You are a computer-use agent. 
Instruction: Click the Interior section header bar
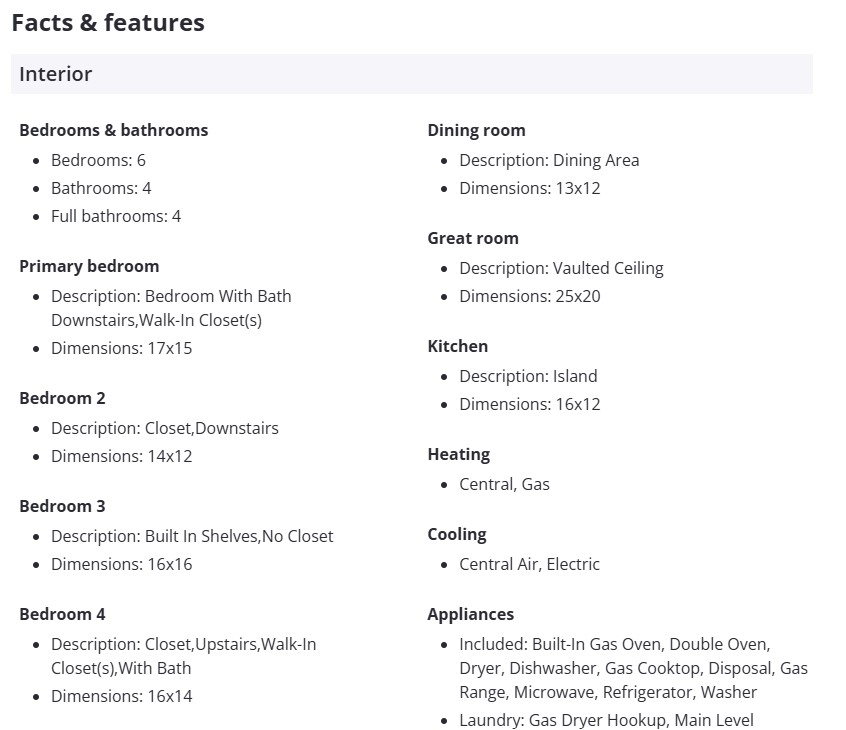pos(411,74)
